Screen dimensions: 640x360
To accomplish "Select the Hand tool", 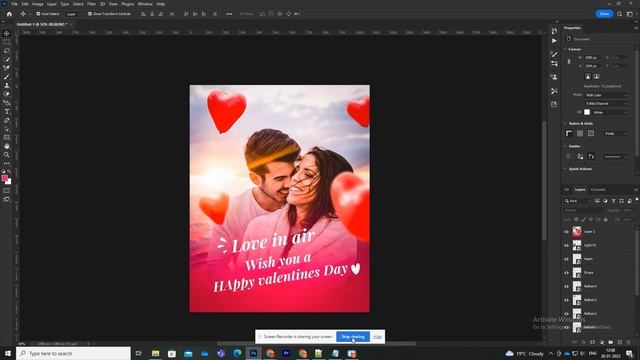I will 7,146.
